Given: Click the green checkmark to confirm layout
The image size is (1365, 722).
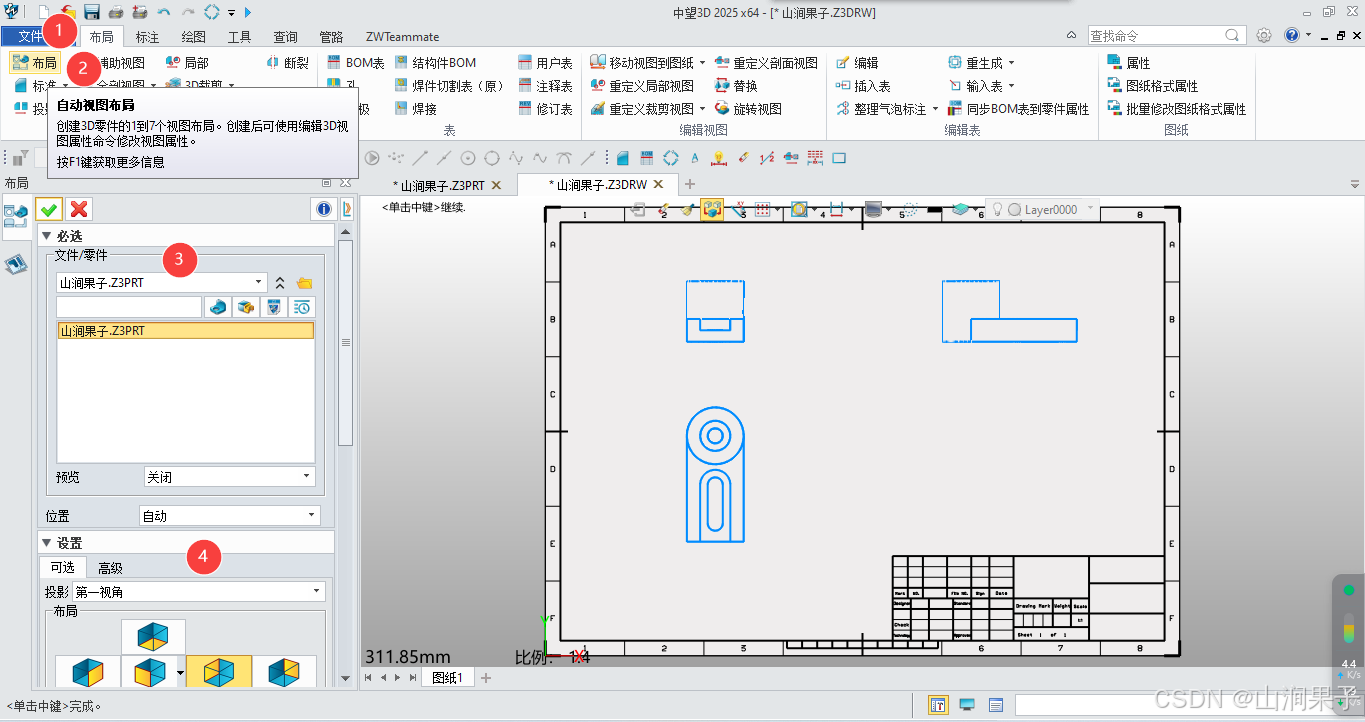Looking at the screenshot, I should tap(48, 208).
